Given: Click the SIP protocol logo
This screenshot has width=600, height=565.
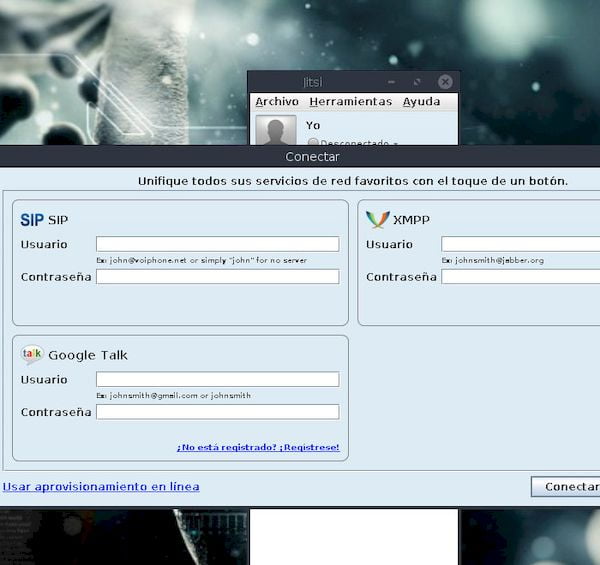Looking at the screenshot, I should pyautogui.click(x=32, y=220).
